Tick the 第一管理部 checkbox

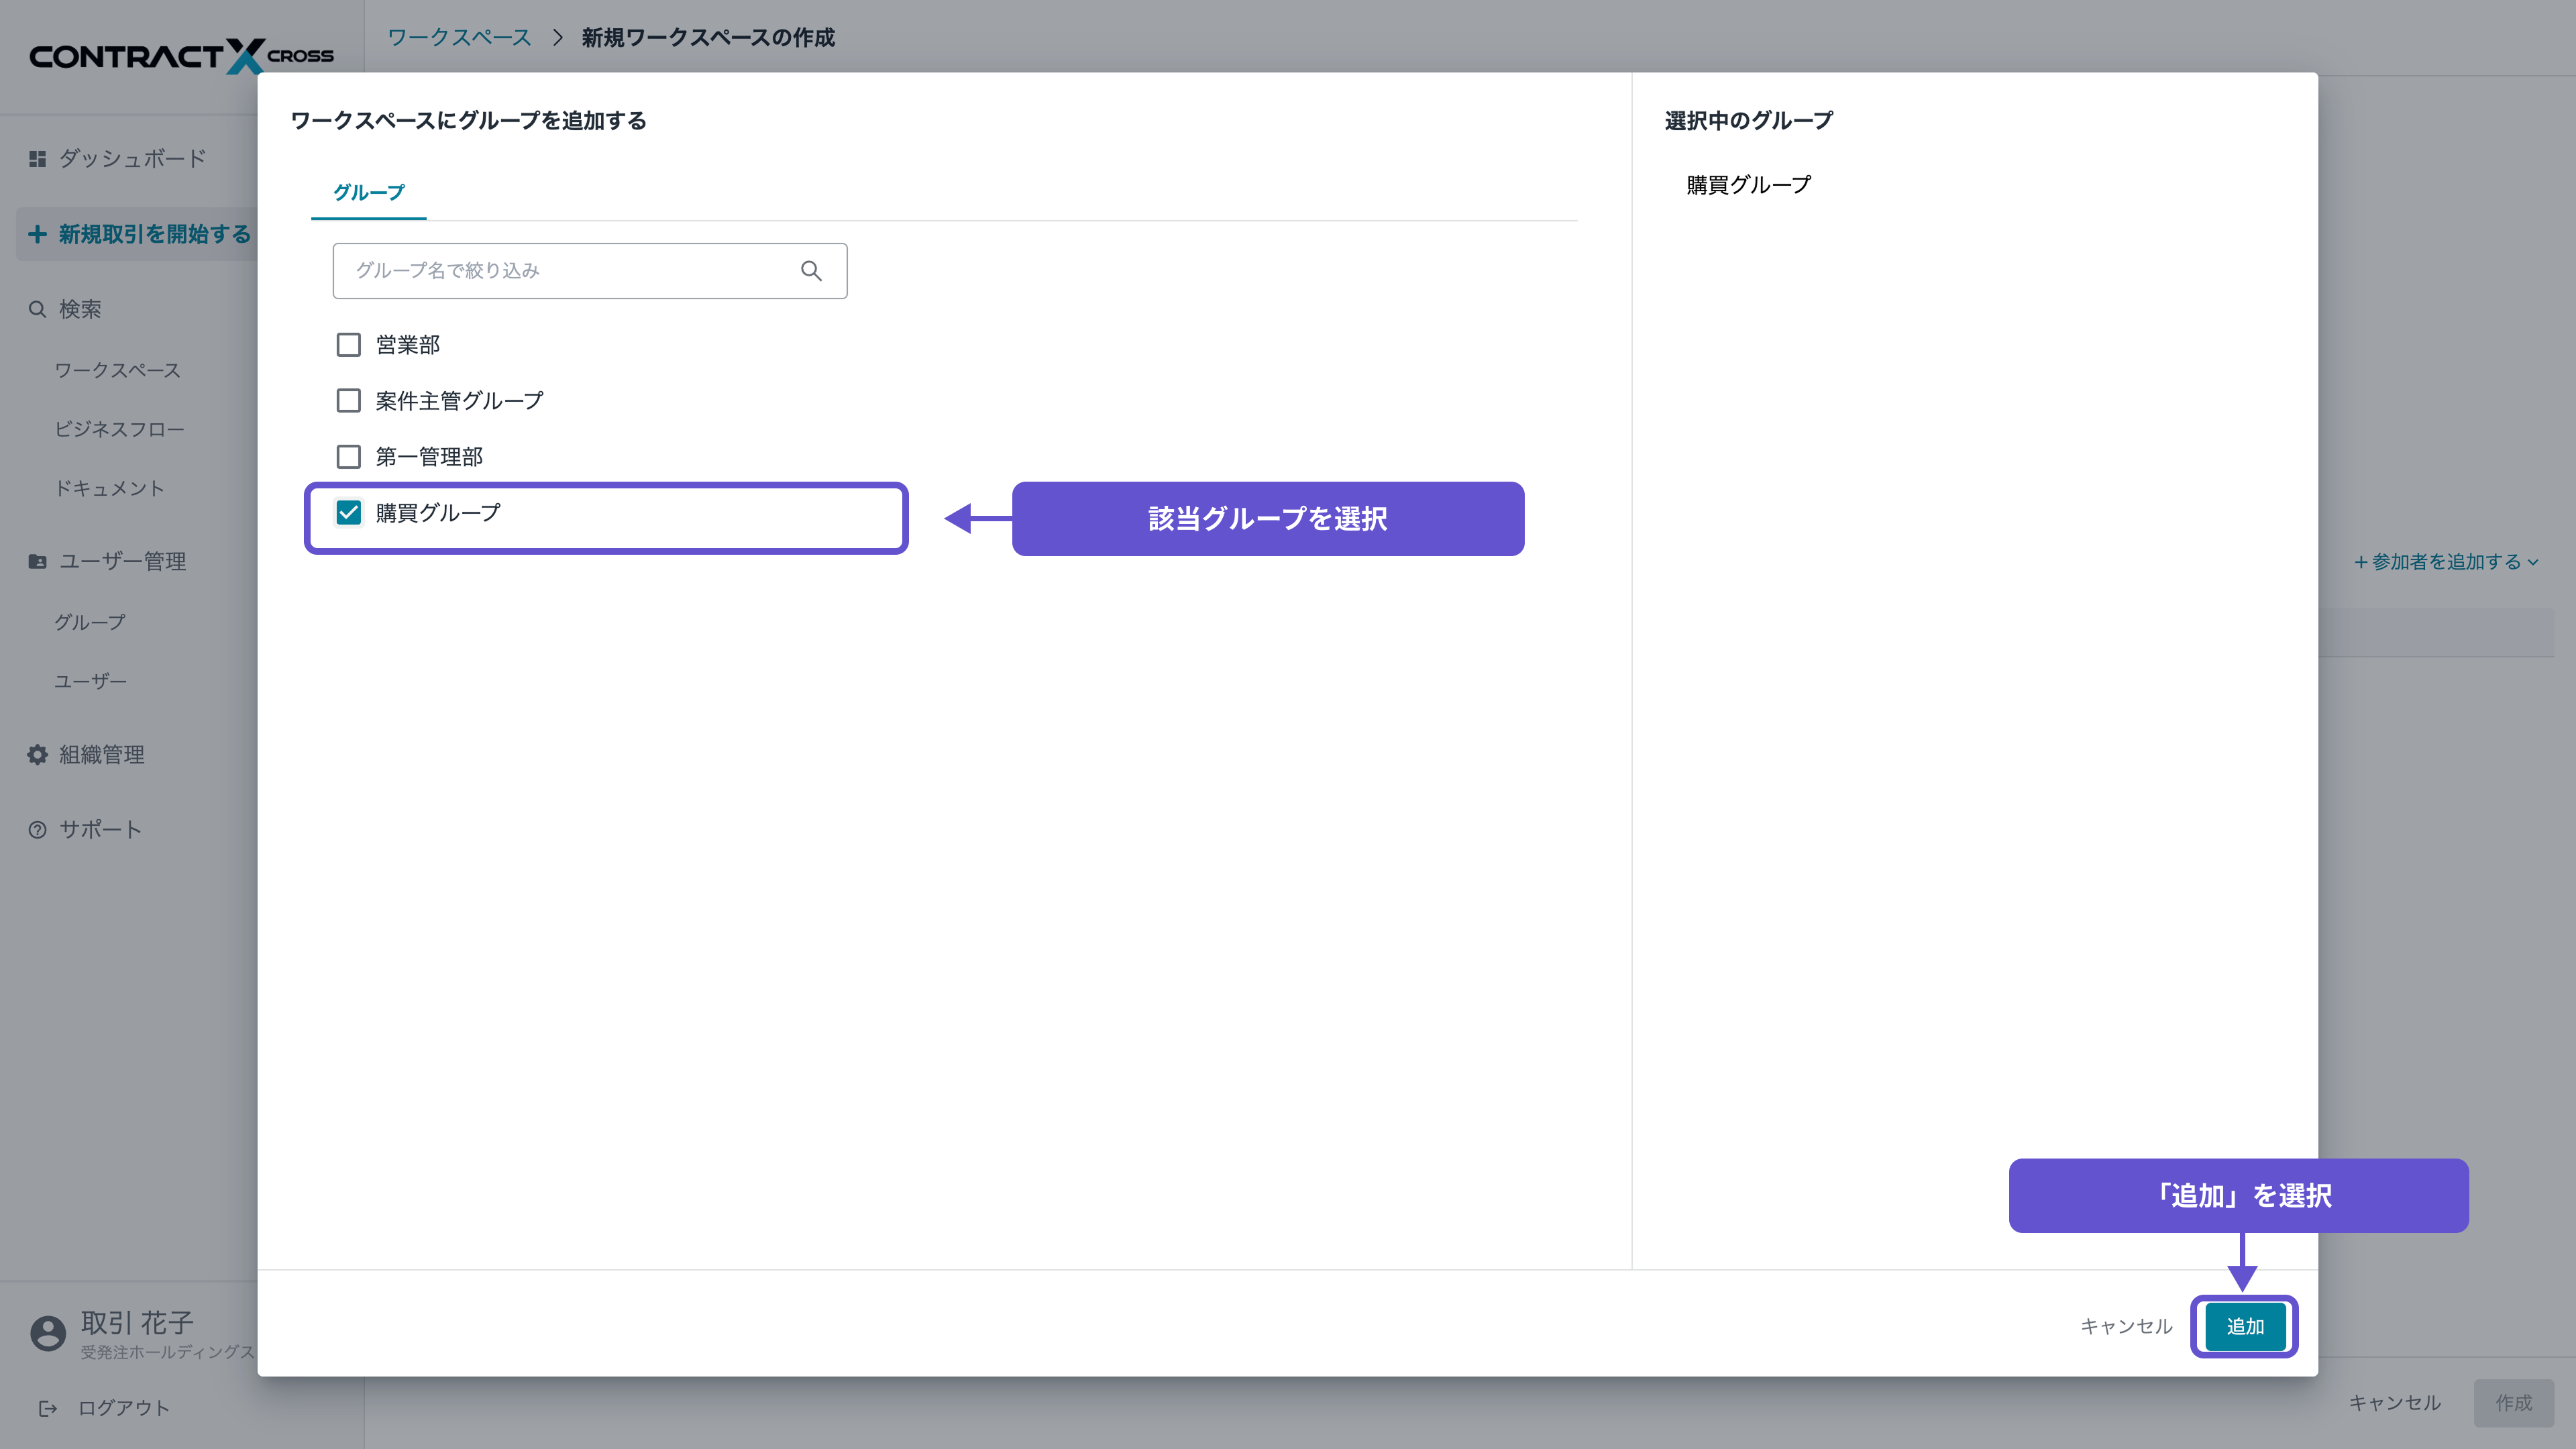coord(348,457)
